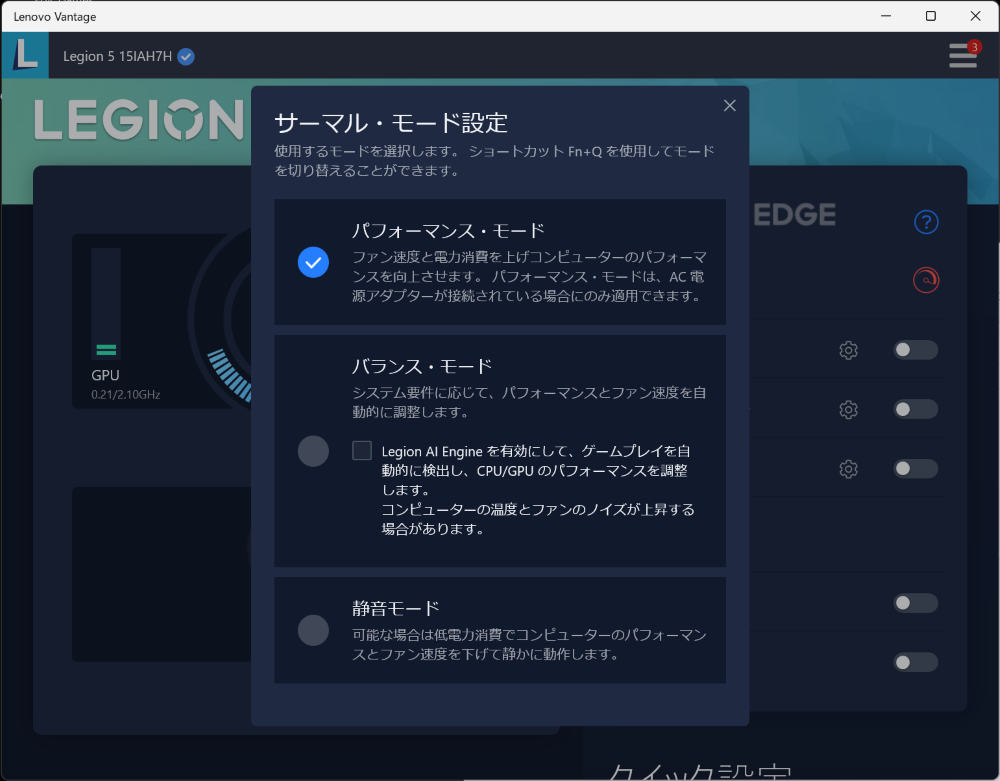
Task: Toggle the second switch beside a gear
Action: pyautogui.click(x=915, y=409)
